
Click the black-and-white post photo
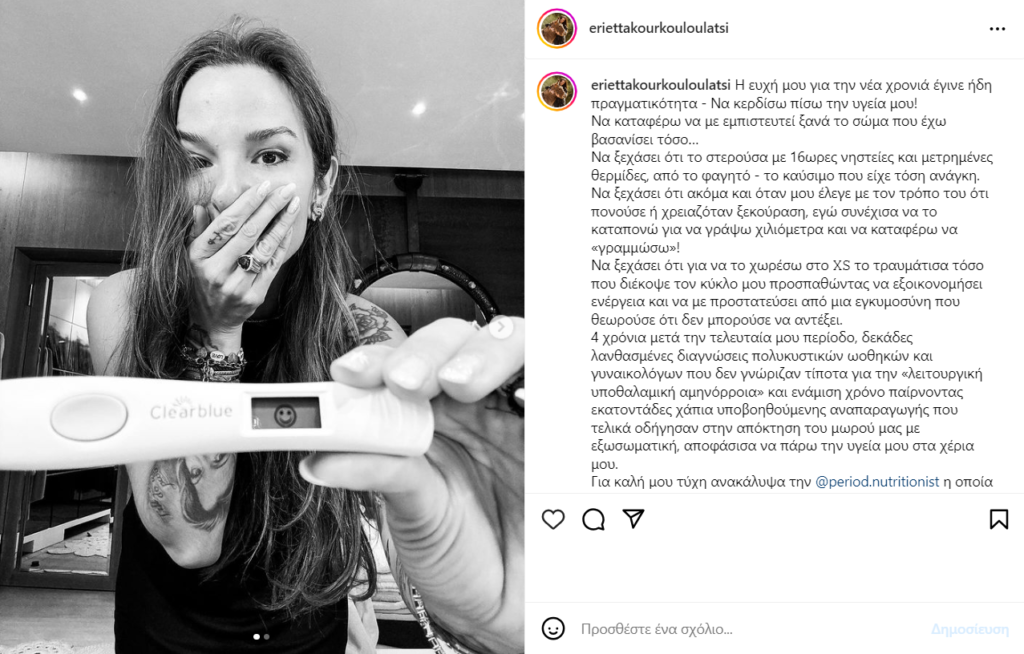[x=262, y=327]
